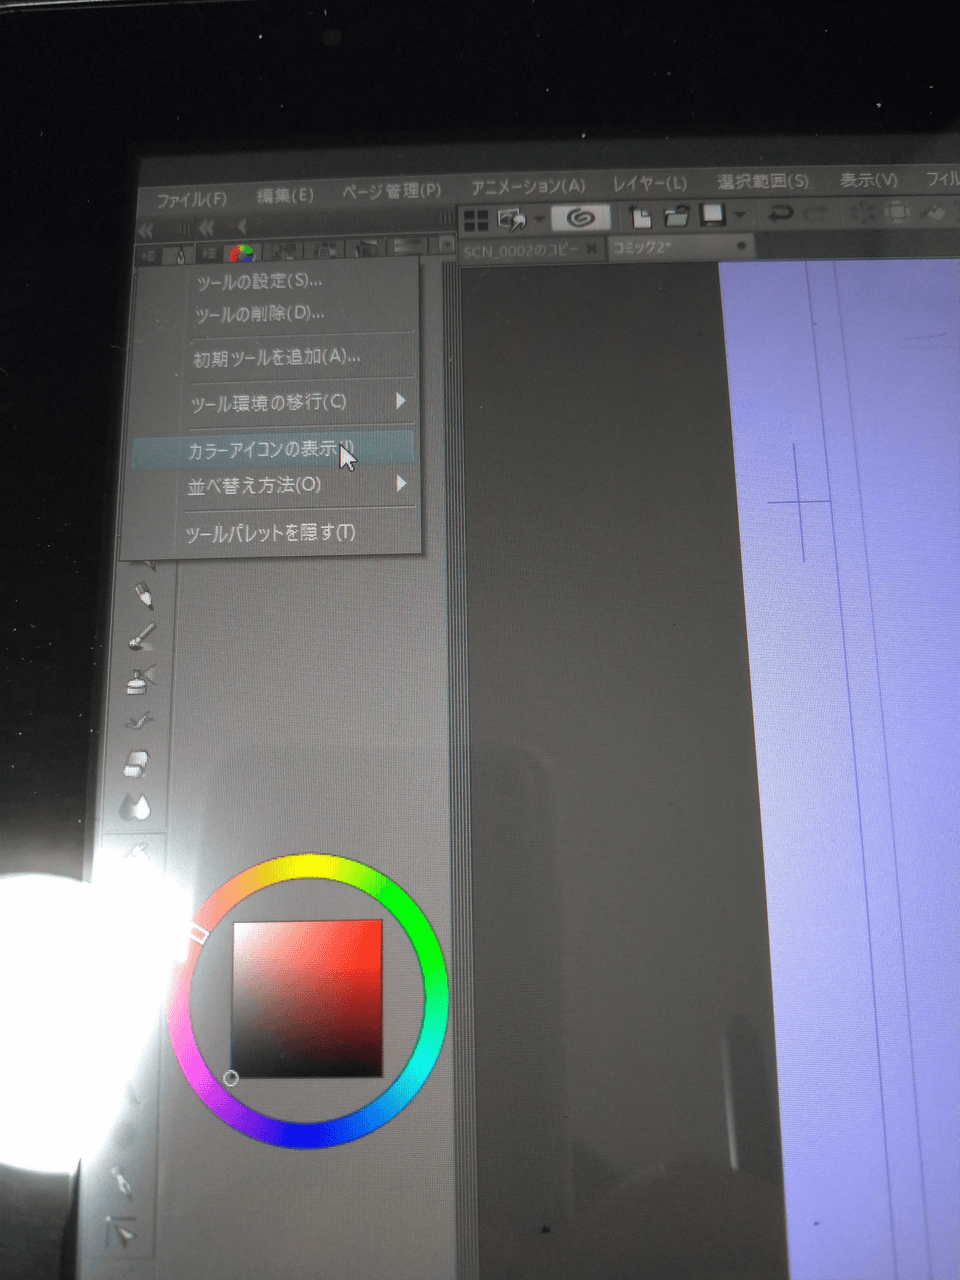Screen dimensions: 960x1280
Task: Click the Save floppy disk icon
Action: (x=712, y=213)
